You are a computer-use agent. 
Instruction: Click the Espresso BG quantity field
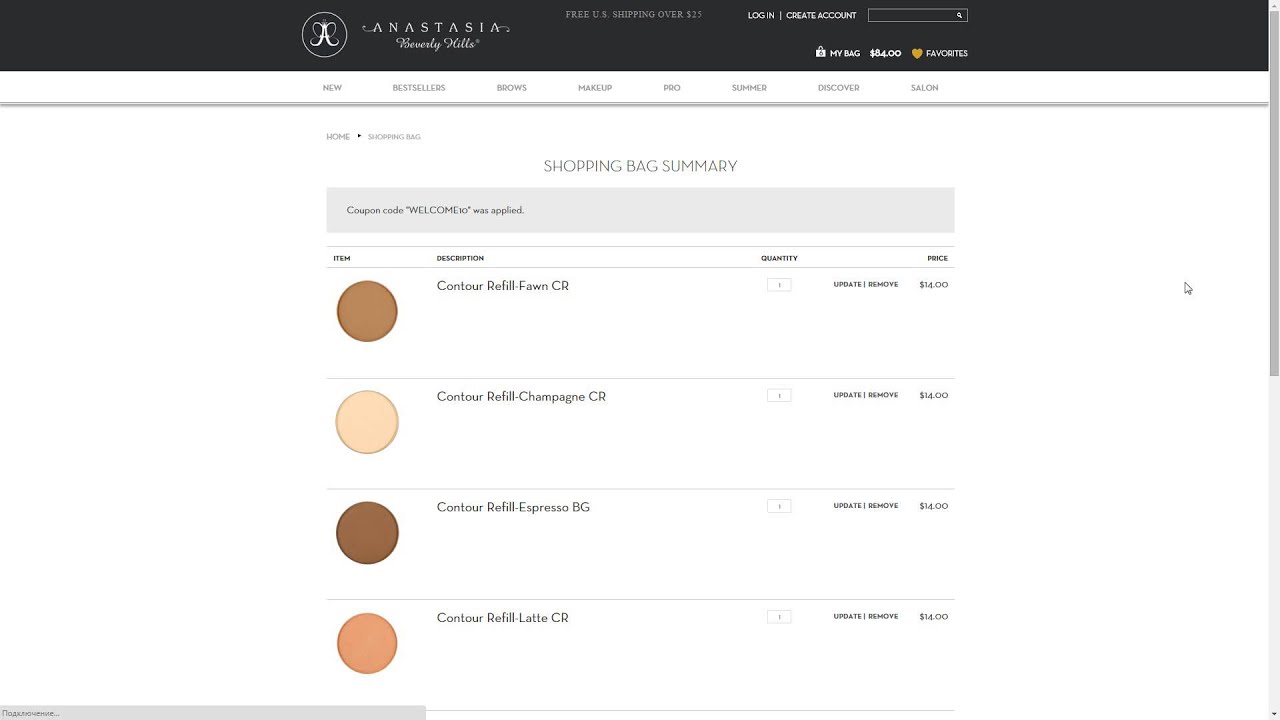[779, 506]
